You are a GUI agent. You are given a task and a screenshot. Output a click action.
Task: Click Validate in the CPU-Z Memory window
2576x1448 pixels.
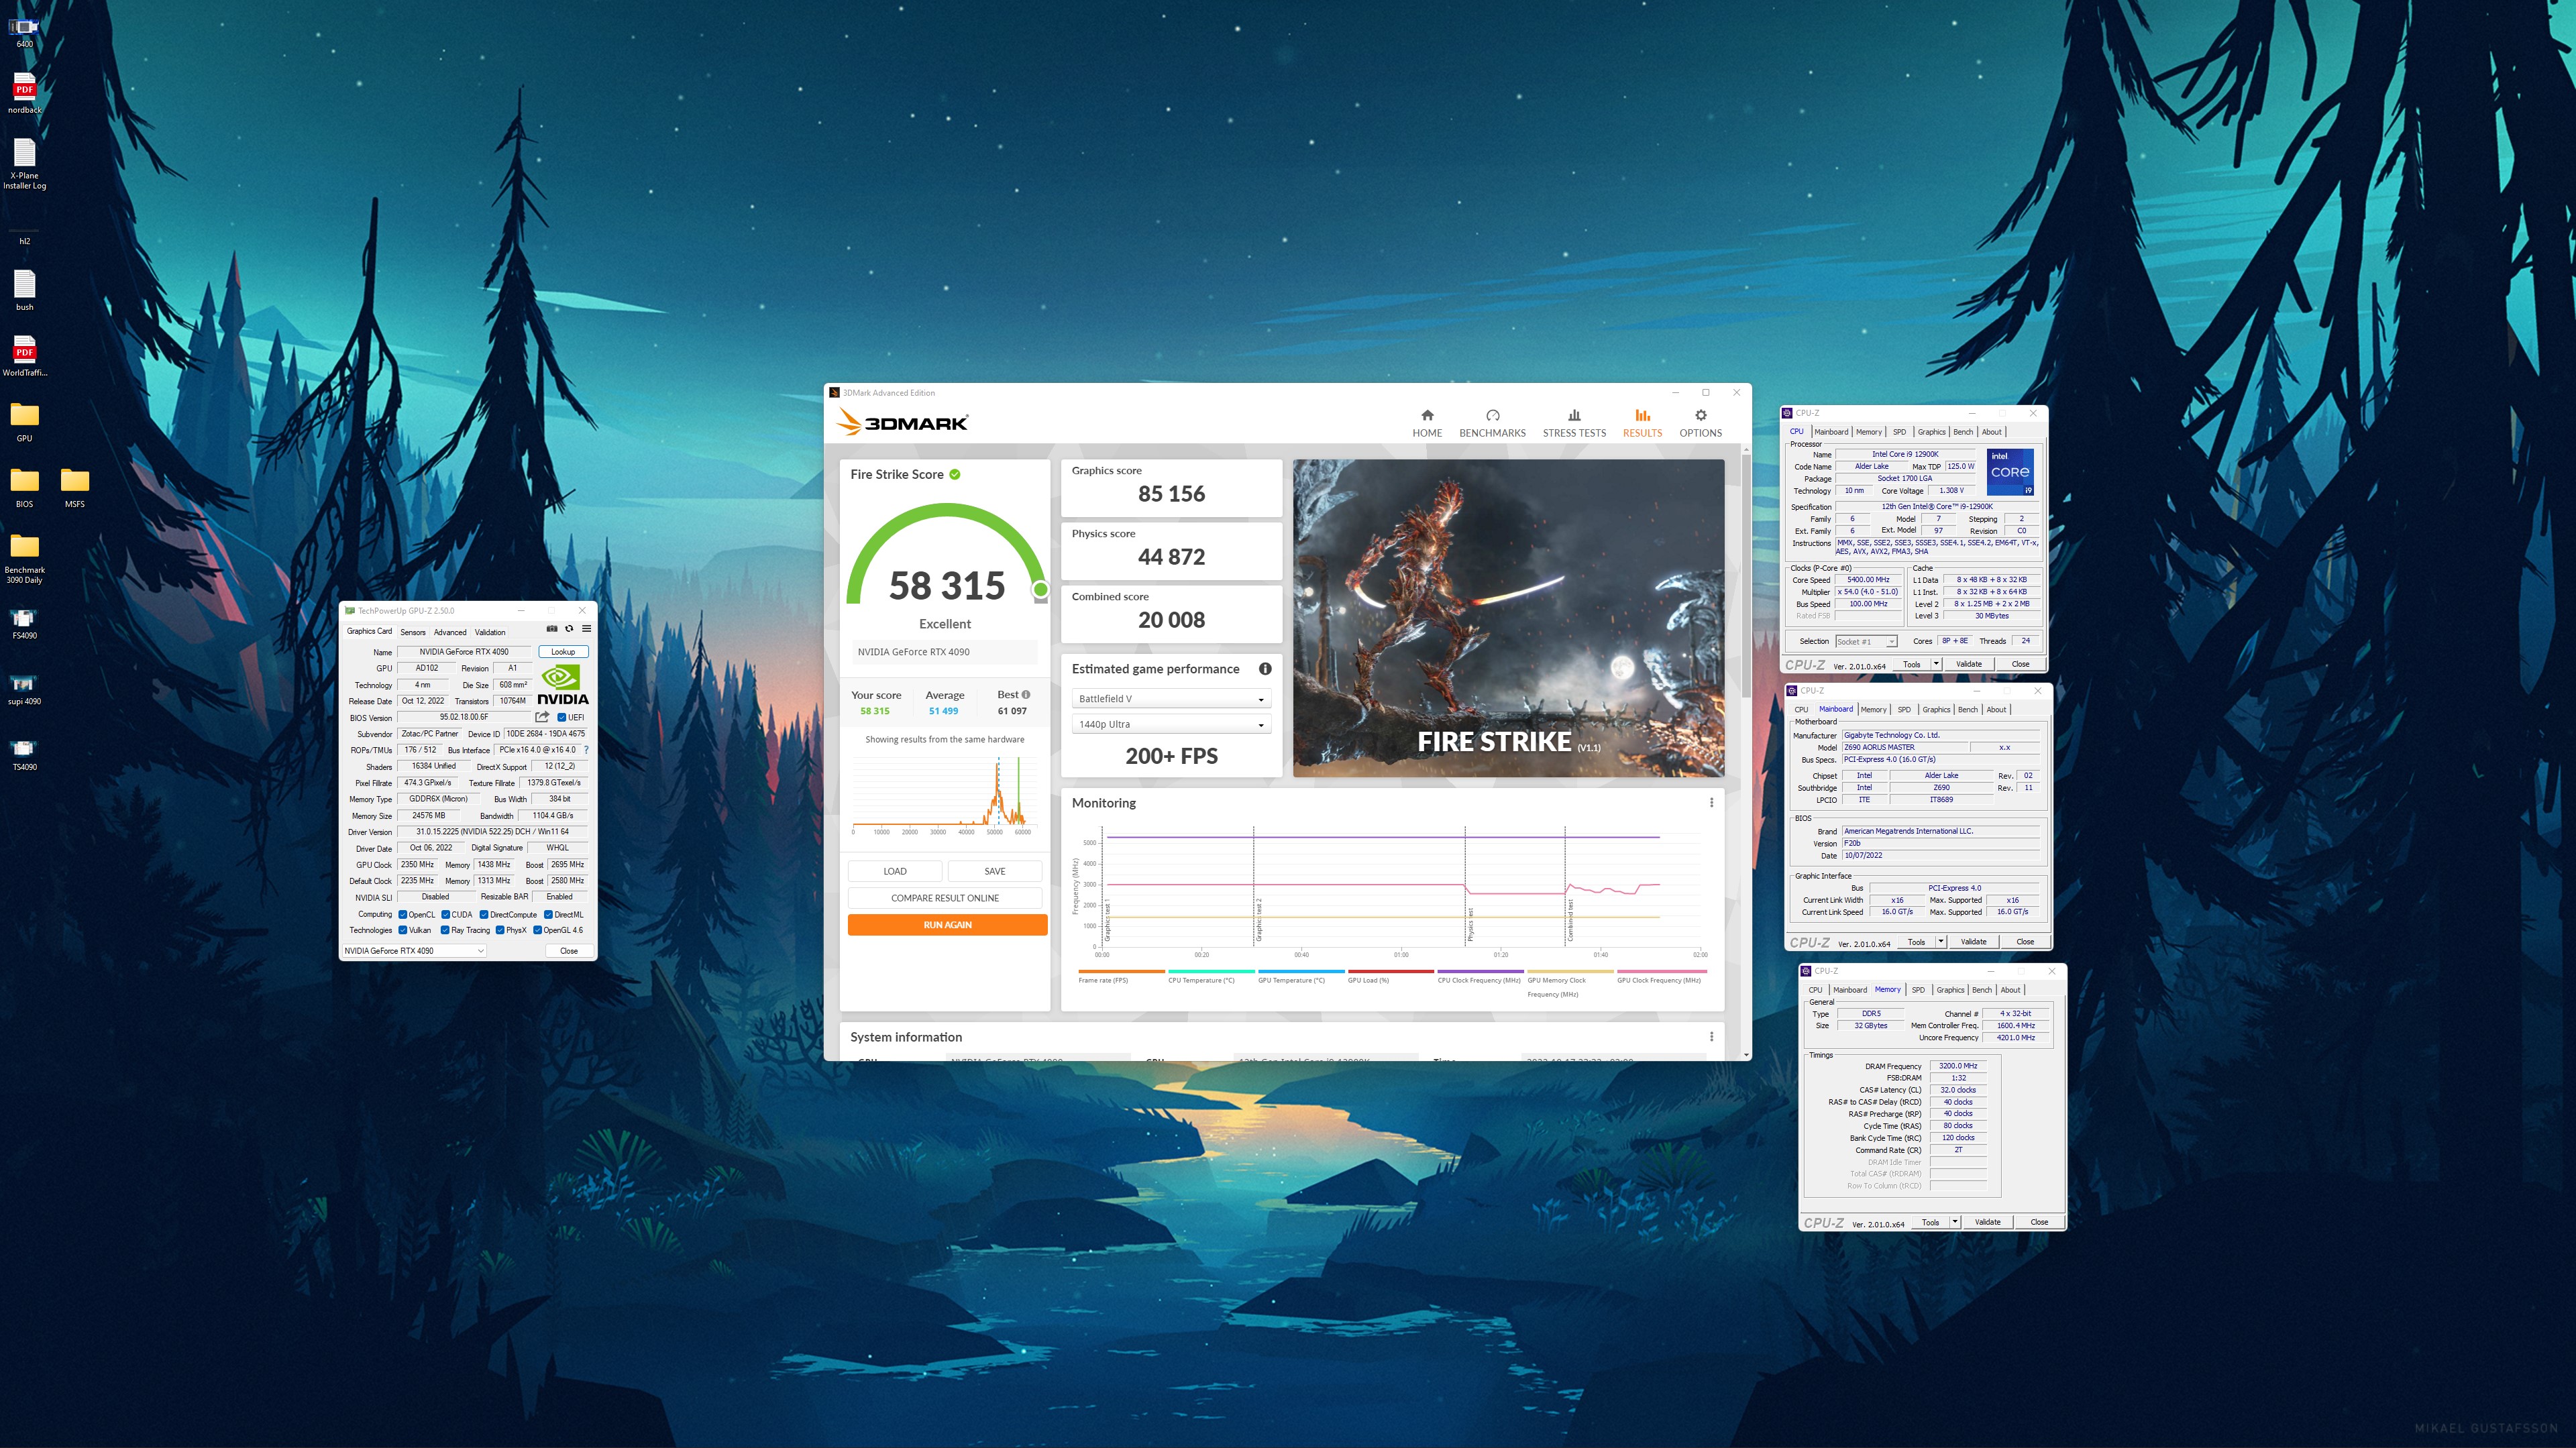point(1988,1222)
